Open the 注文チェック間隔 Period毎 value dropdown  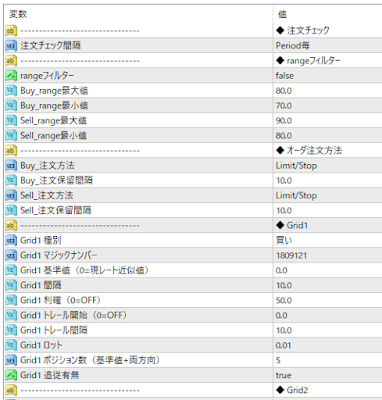(x=292, y=46)
